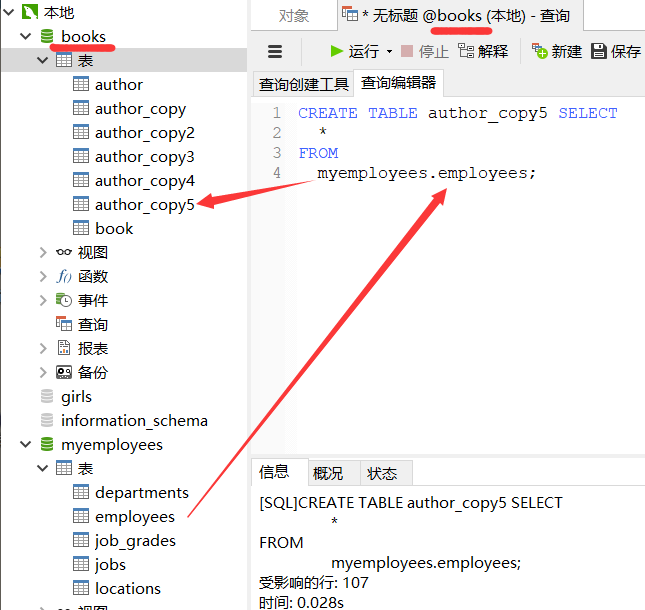Click 受影响的行: 107 in message output
The height and width of the screenshot is (610, 645).
coord(313,582)
